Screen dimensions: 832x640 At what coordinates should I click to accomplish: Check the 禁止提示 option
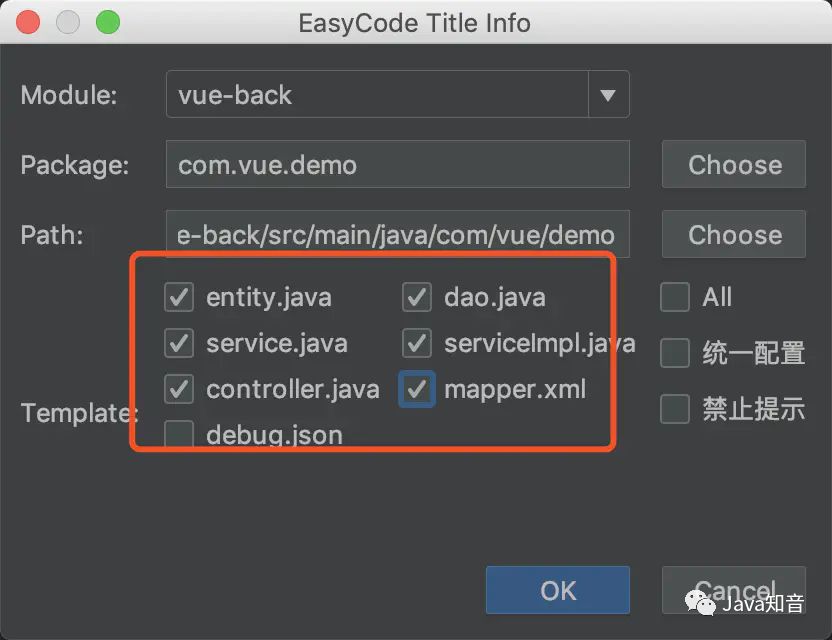click(675, 408)
